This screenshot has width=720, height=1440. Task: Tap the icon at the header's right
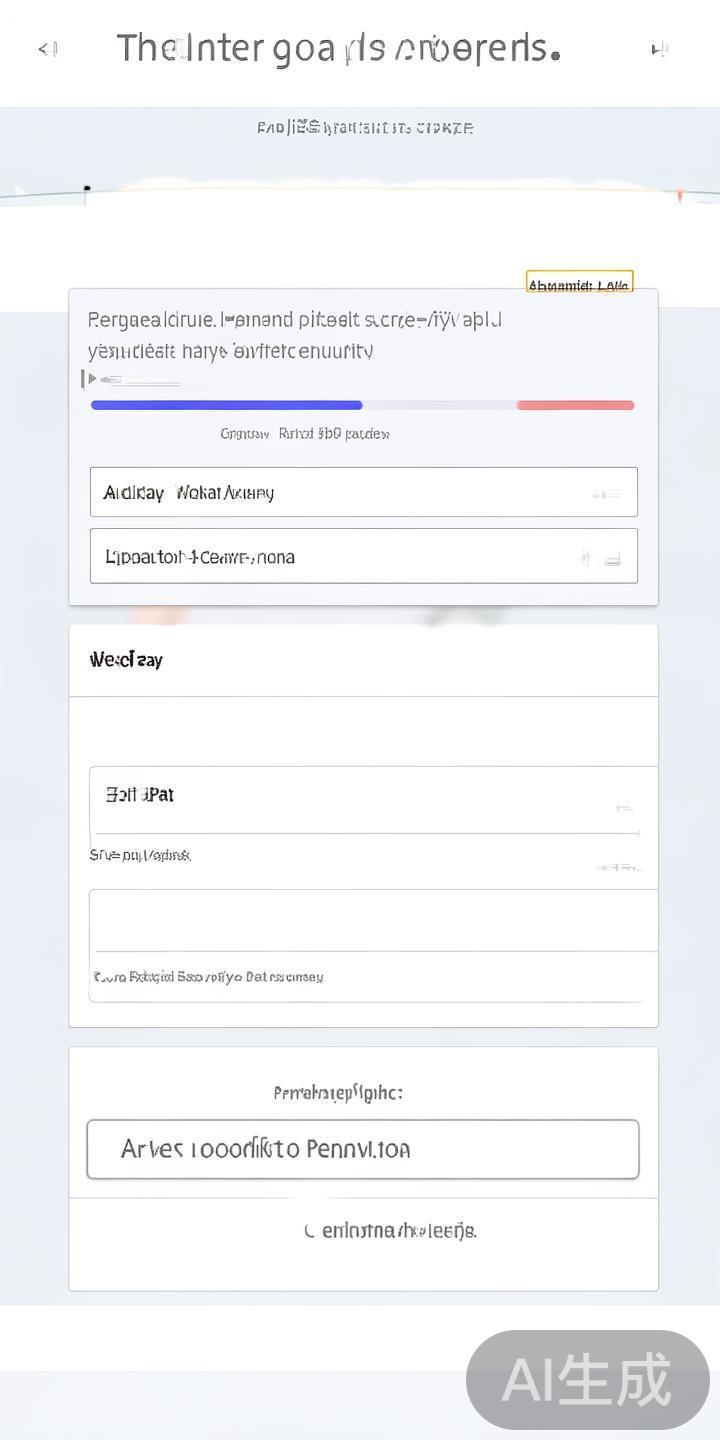[659, 48]
